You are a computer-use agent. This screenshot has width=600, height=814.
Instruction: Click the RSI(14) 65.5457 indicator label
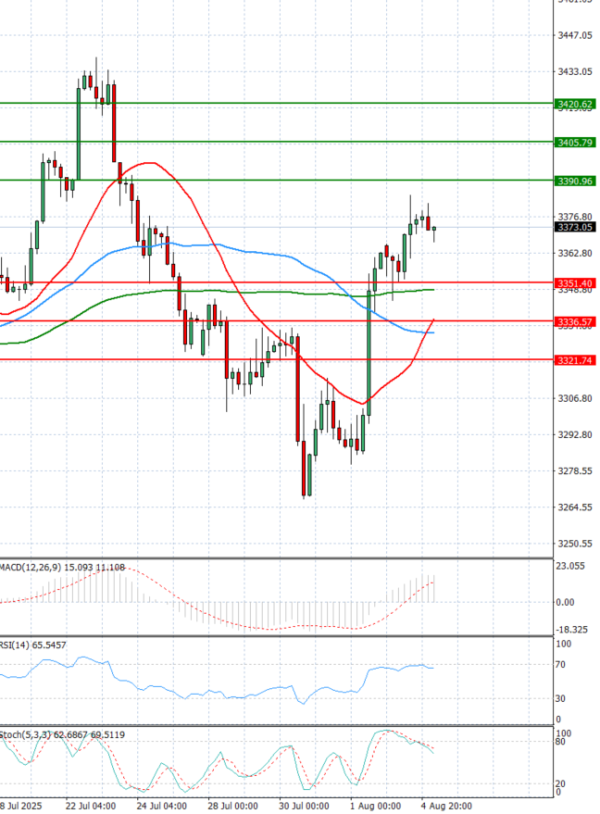(x=33, y=645)
